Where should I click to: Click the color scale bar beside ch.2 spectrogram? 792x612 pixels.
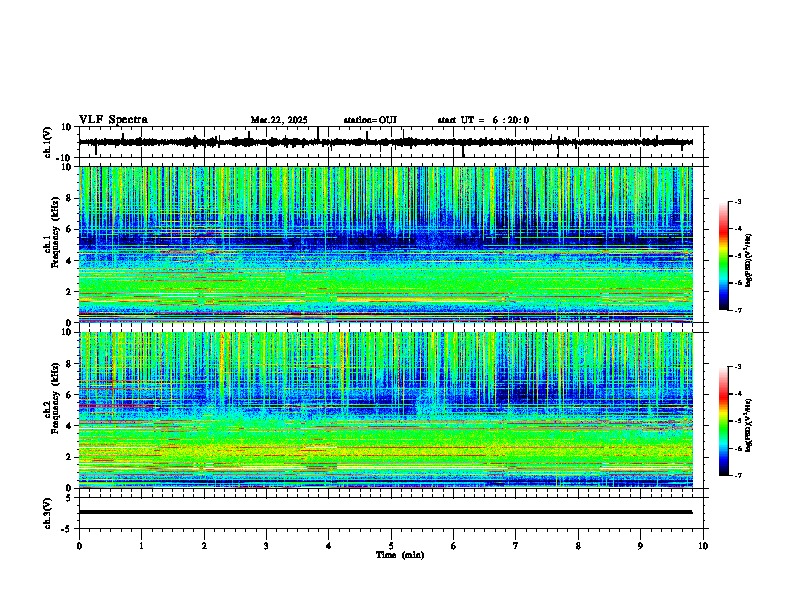tap(723, 421)
